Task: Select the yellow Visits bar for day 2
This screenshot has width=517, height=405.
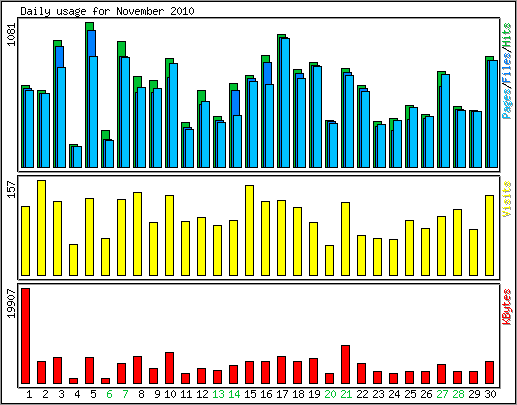Action: [42, 228]
